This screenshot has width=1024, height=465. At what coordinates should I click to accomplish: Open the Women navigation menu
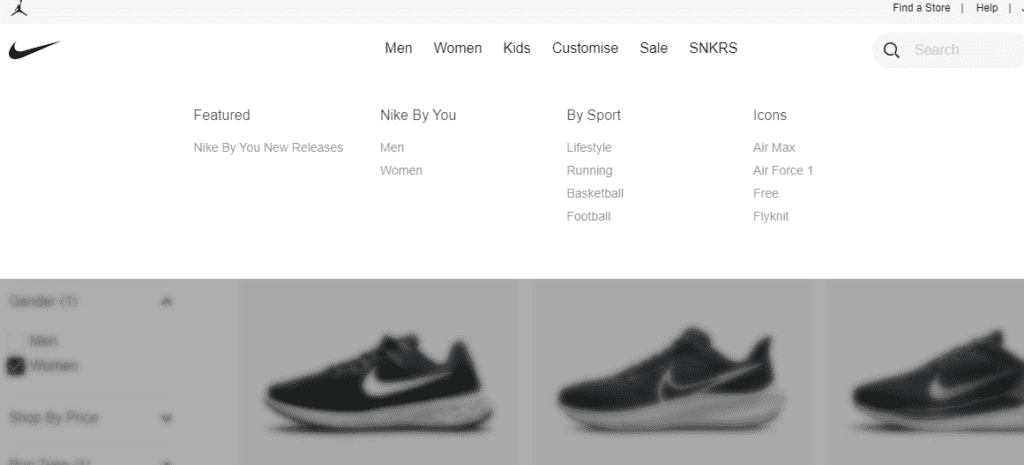point(458,48)
